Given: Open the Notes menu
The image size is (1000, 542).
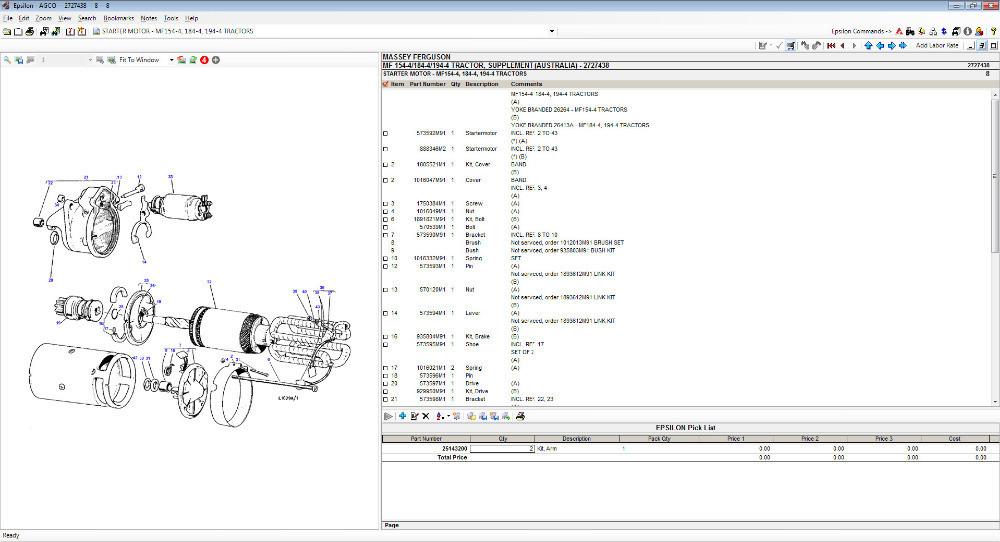Looking at the screenshot, I should (x=149, y=18).
